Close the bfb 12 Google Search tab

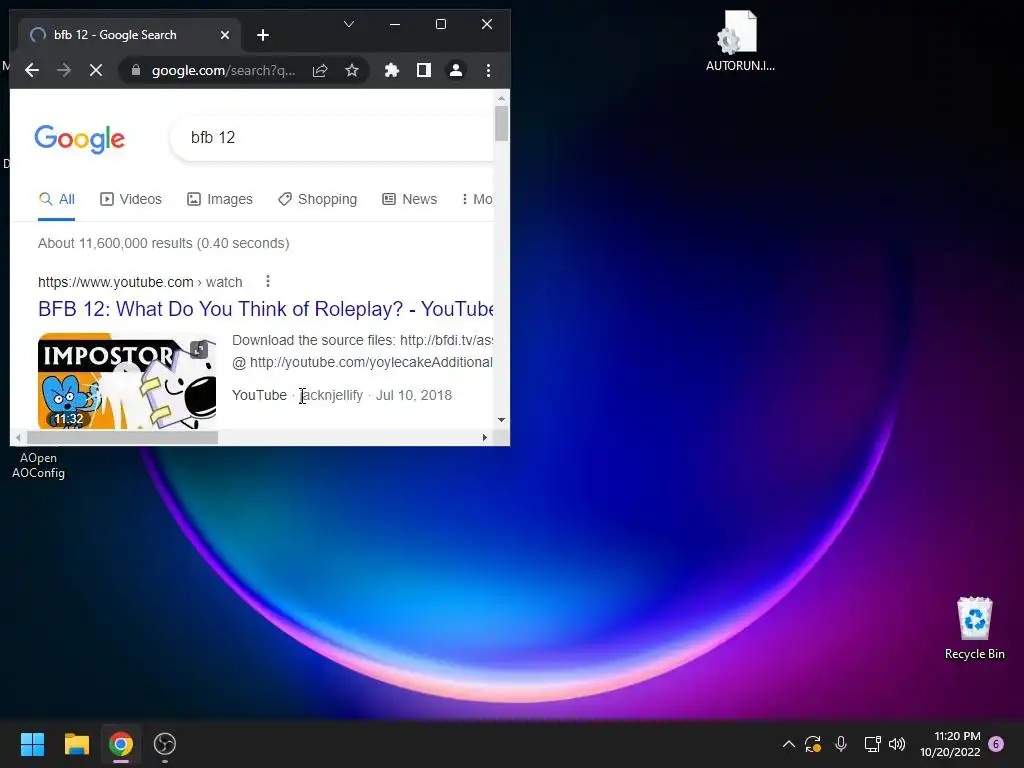point(225,35)
